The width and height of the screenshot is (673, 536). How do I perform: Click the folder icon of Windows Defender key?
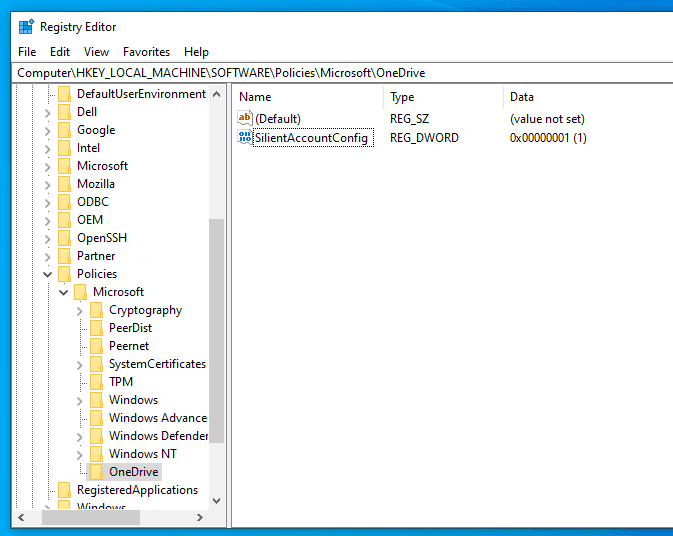97,436
